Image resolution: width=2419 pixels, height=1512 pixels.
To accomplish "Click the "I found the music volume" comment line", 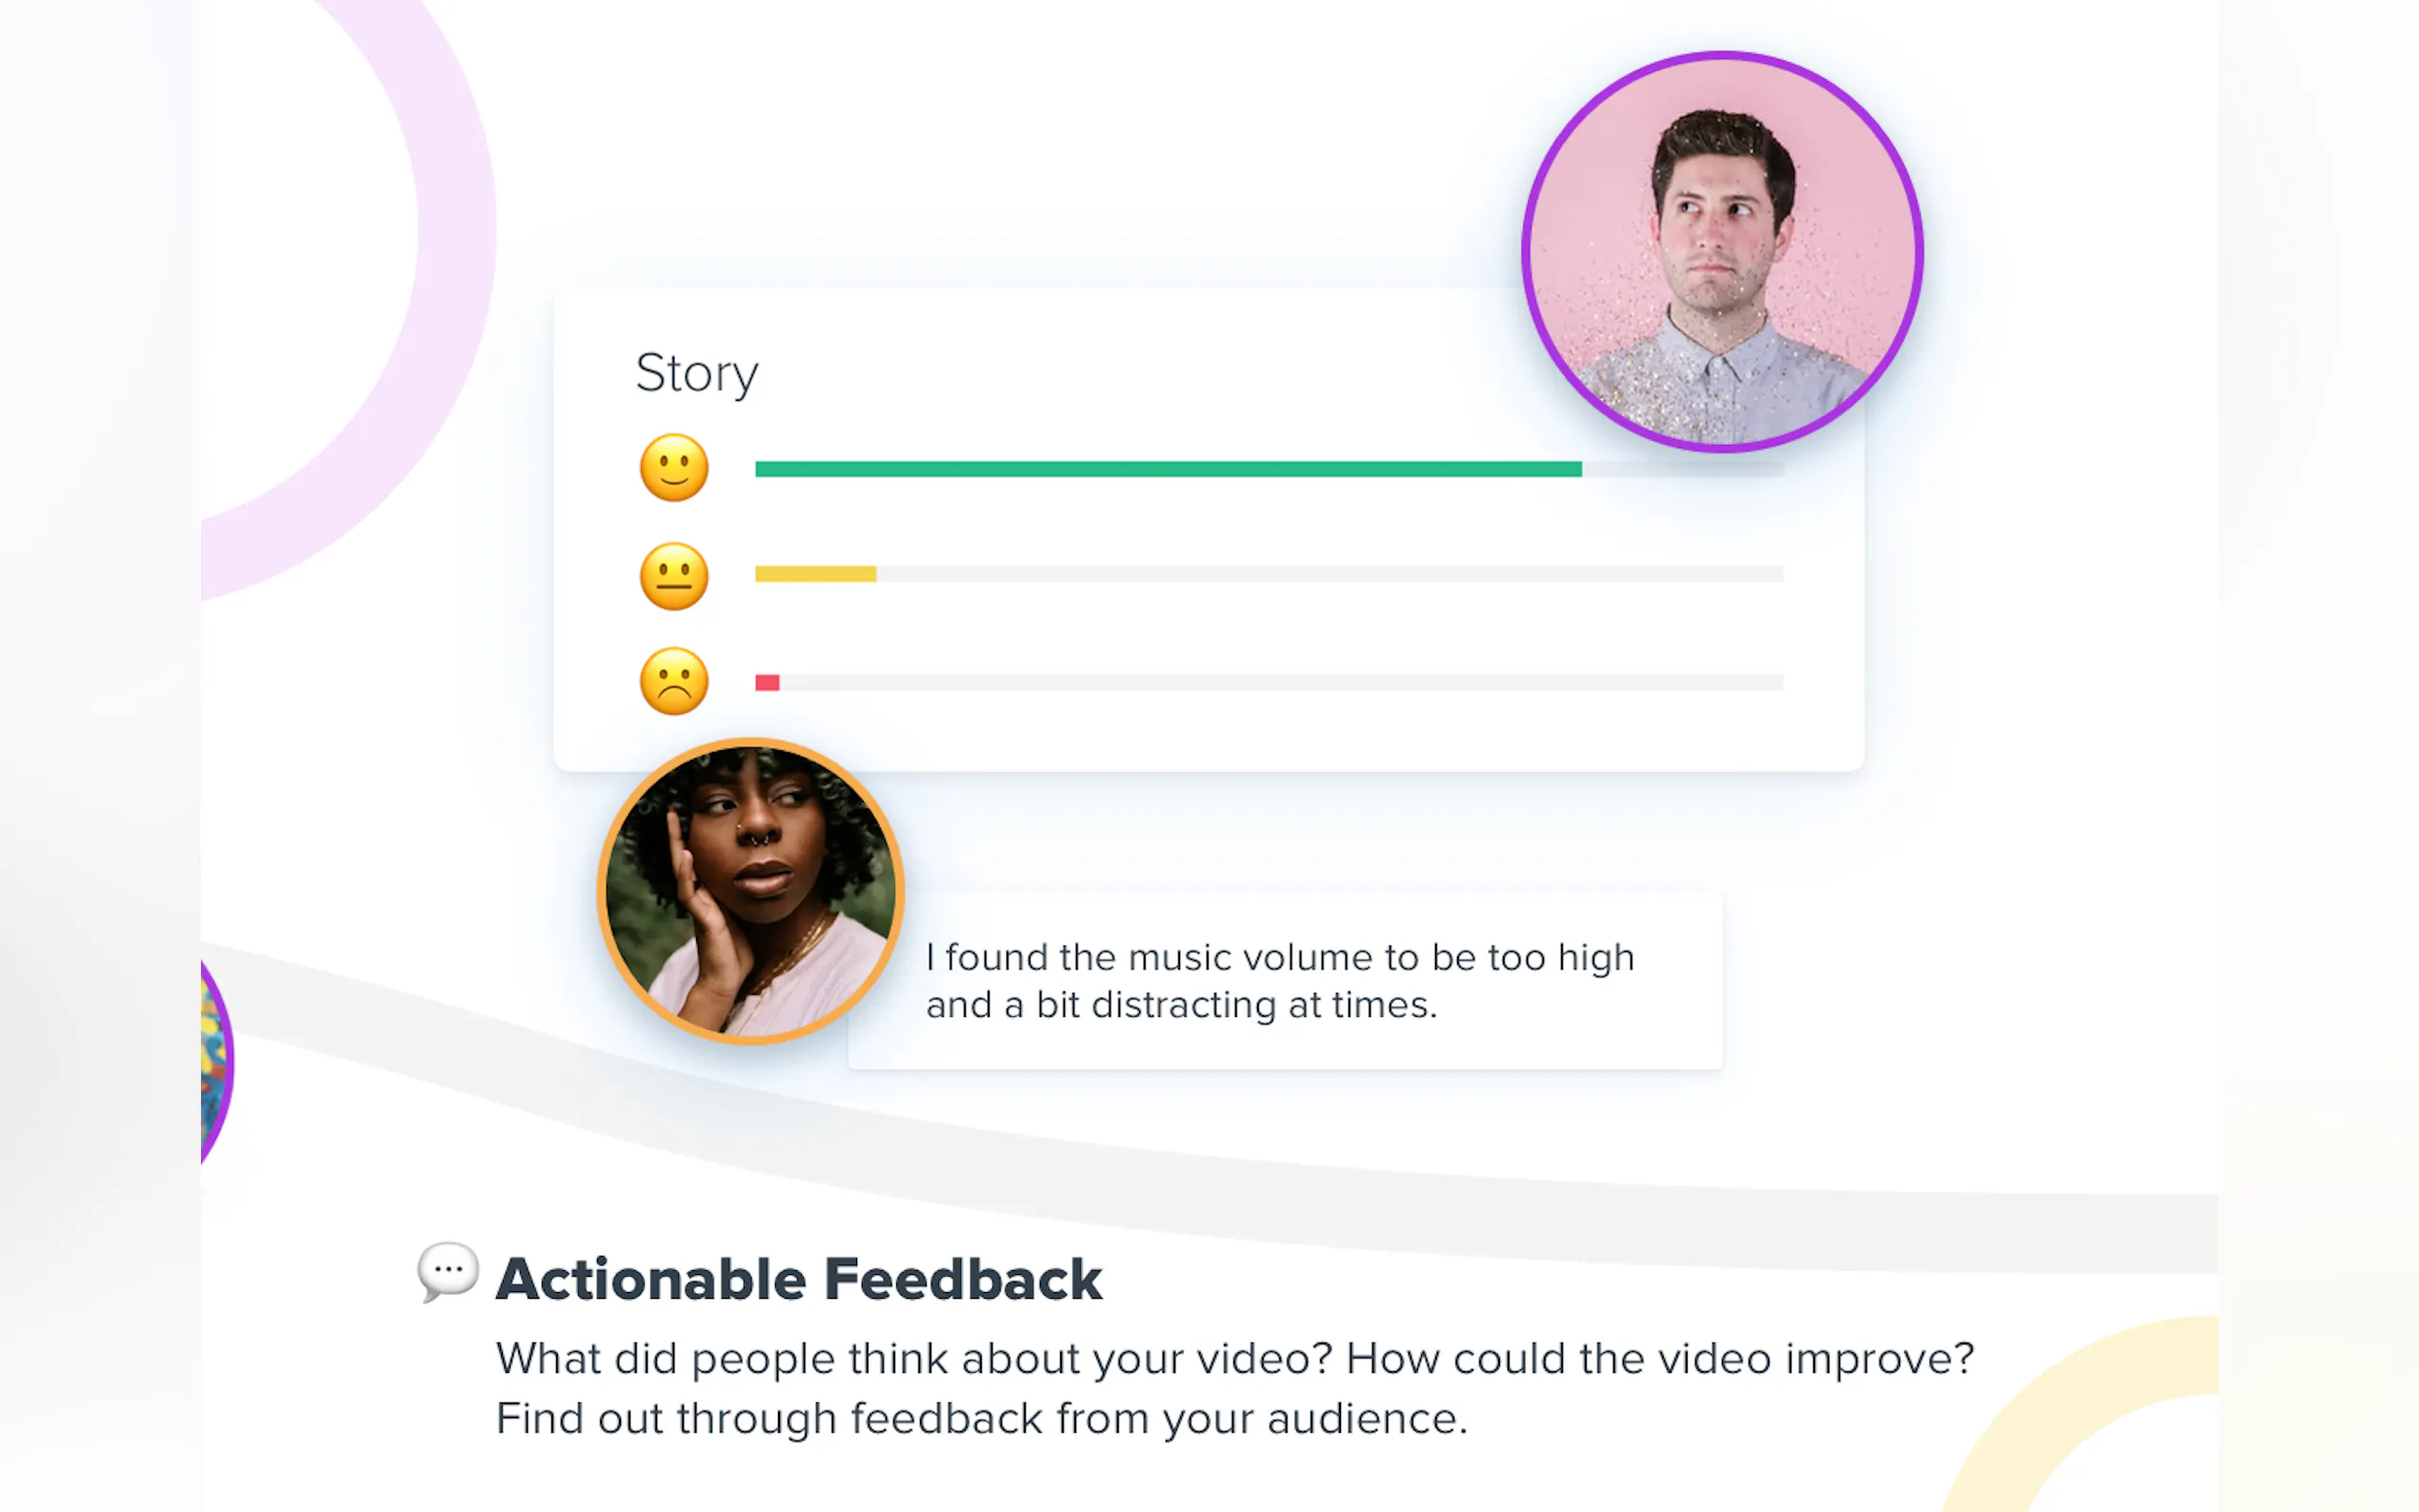I will (1279, 958).
